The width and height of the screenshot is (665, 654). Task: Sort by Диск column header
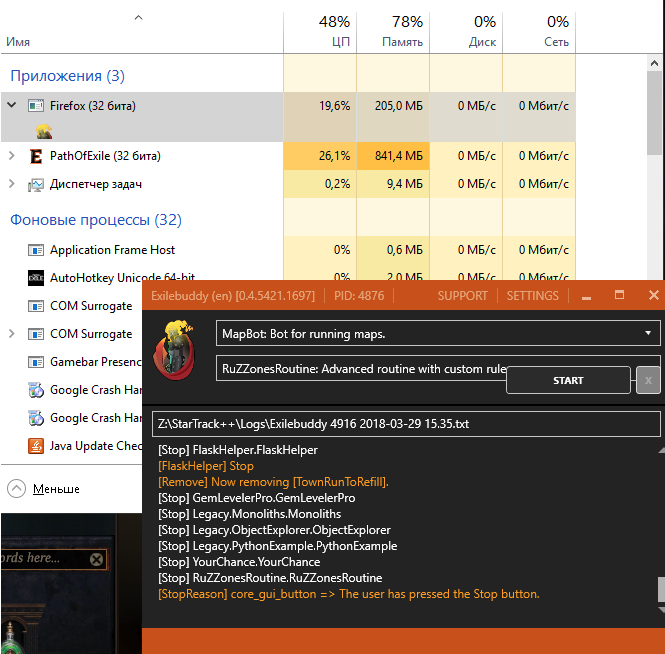pos(482,42)
